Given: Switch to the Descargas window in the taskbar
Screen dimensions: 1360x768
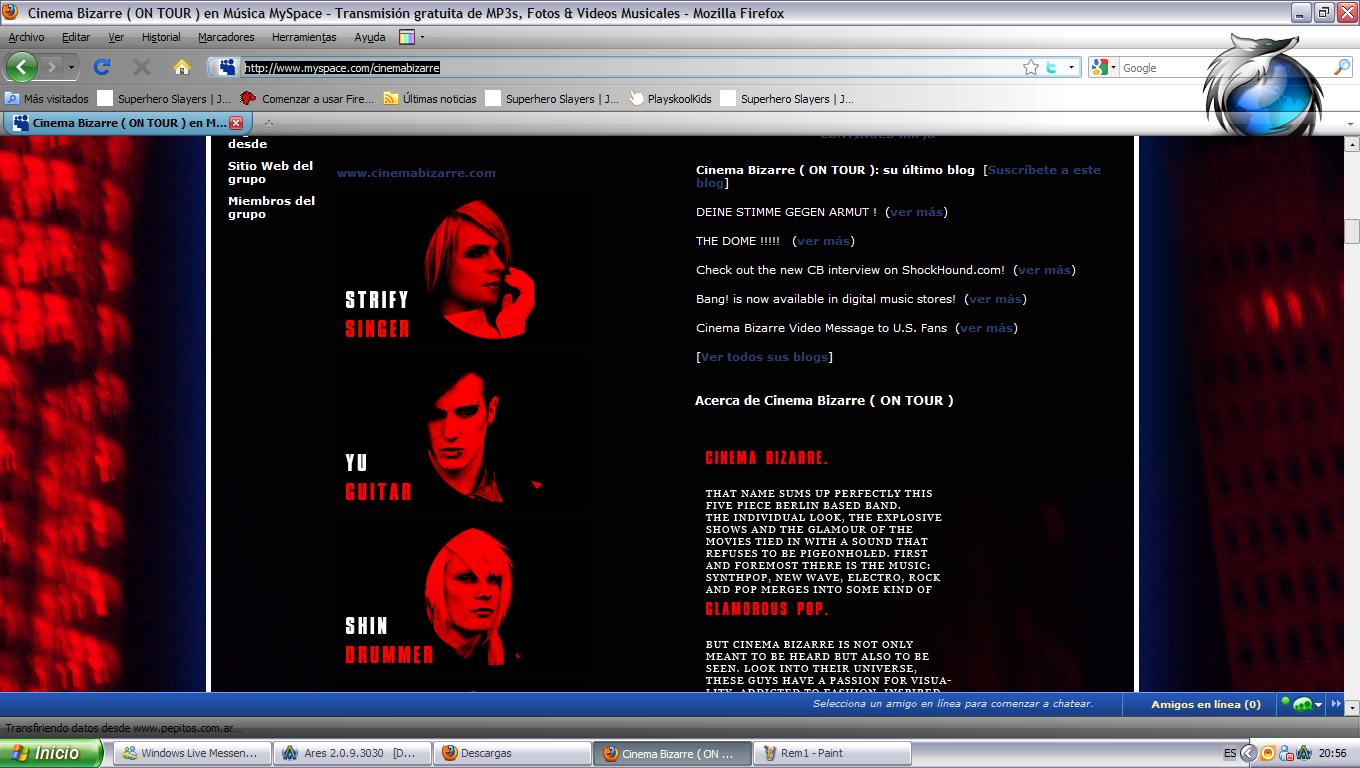Looking at the screenshot, I should (x=513, y=753).
